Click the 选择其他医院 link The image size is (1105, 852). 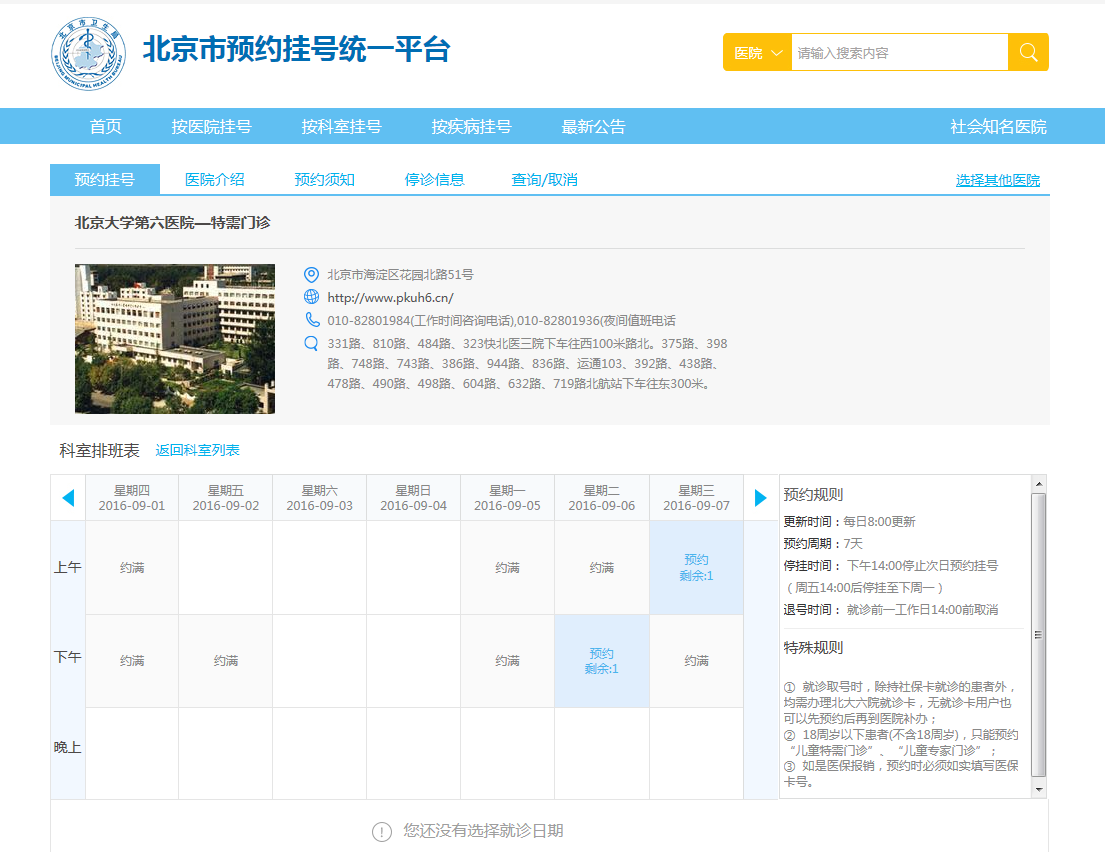(x=998, y=180)
